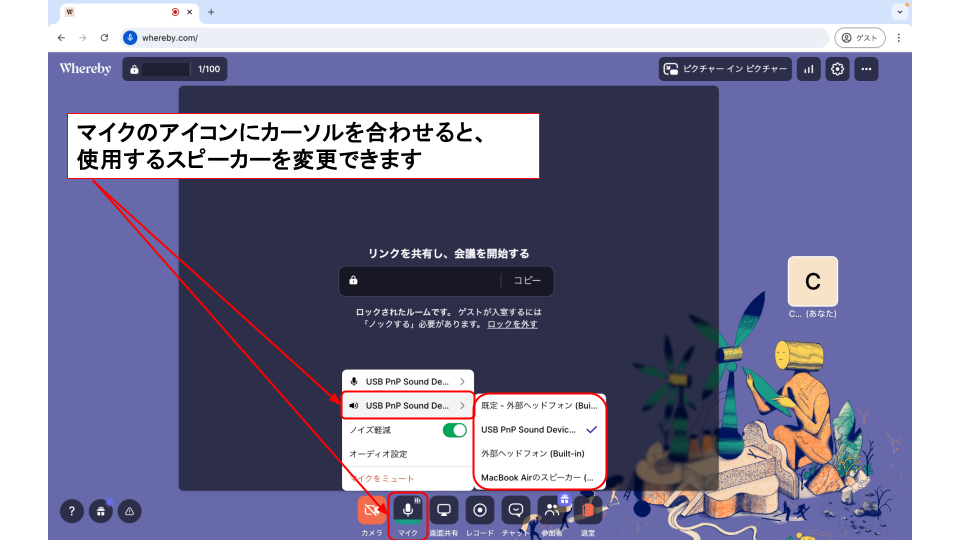Expand the microphone USB PnP Sound Device submenu

coord(406,381)
